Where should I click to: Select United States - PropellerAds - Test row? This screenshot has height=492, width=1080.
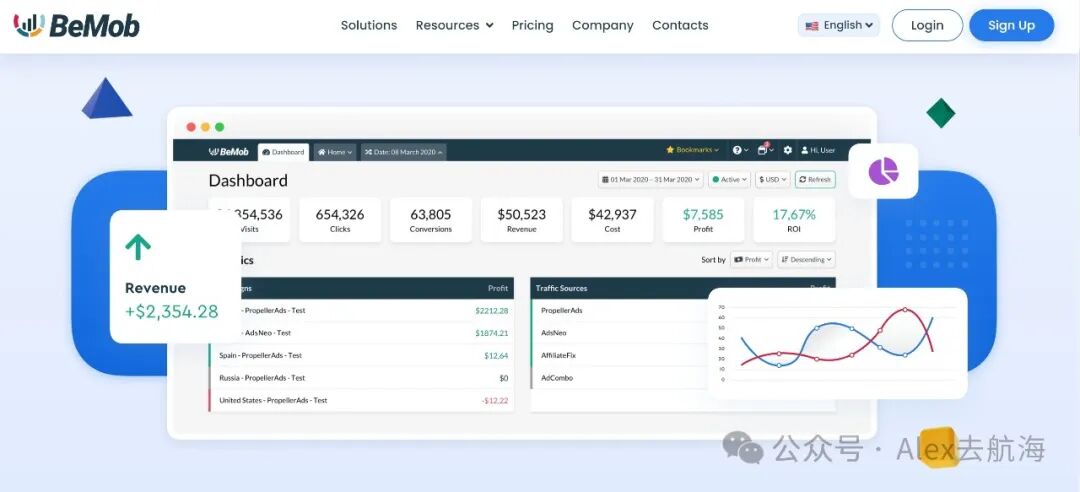coord(361,400)
